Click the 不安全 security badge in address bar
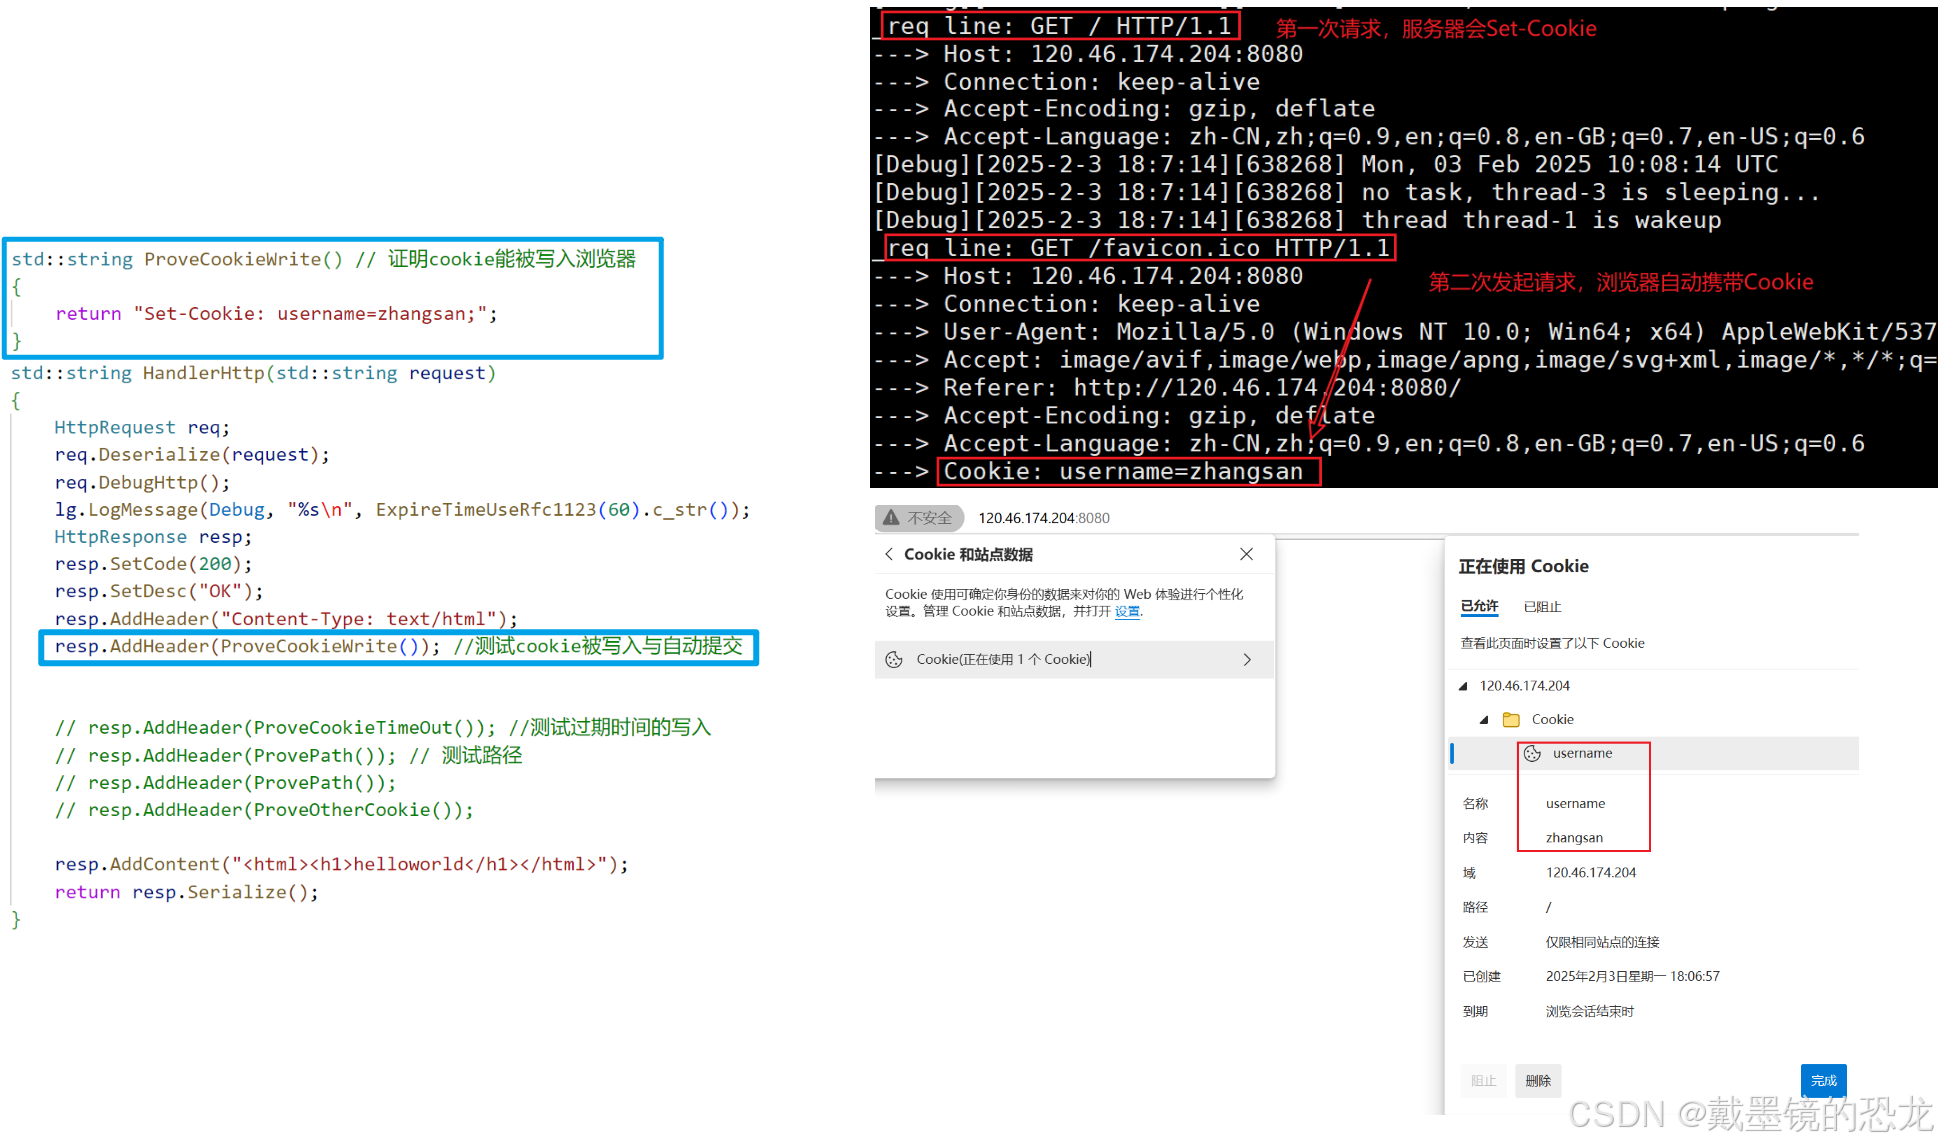This screenshot has height=1146, width=1938. pyautogui.click(x=919, y=518)
